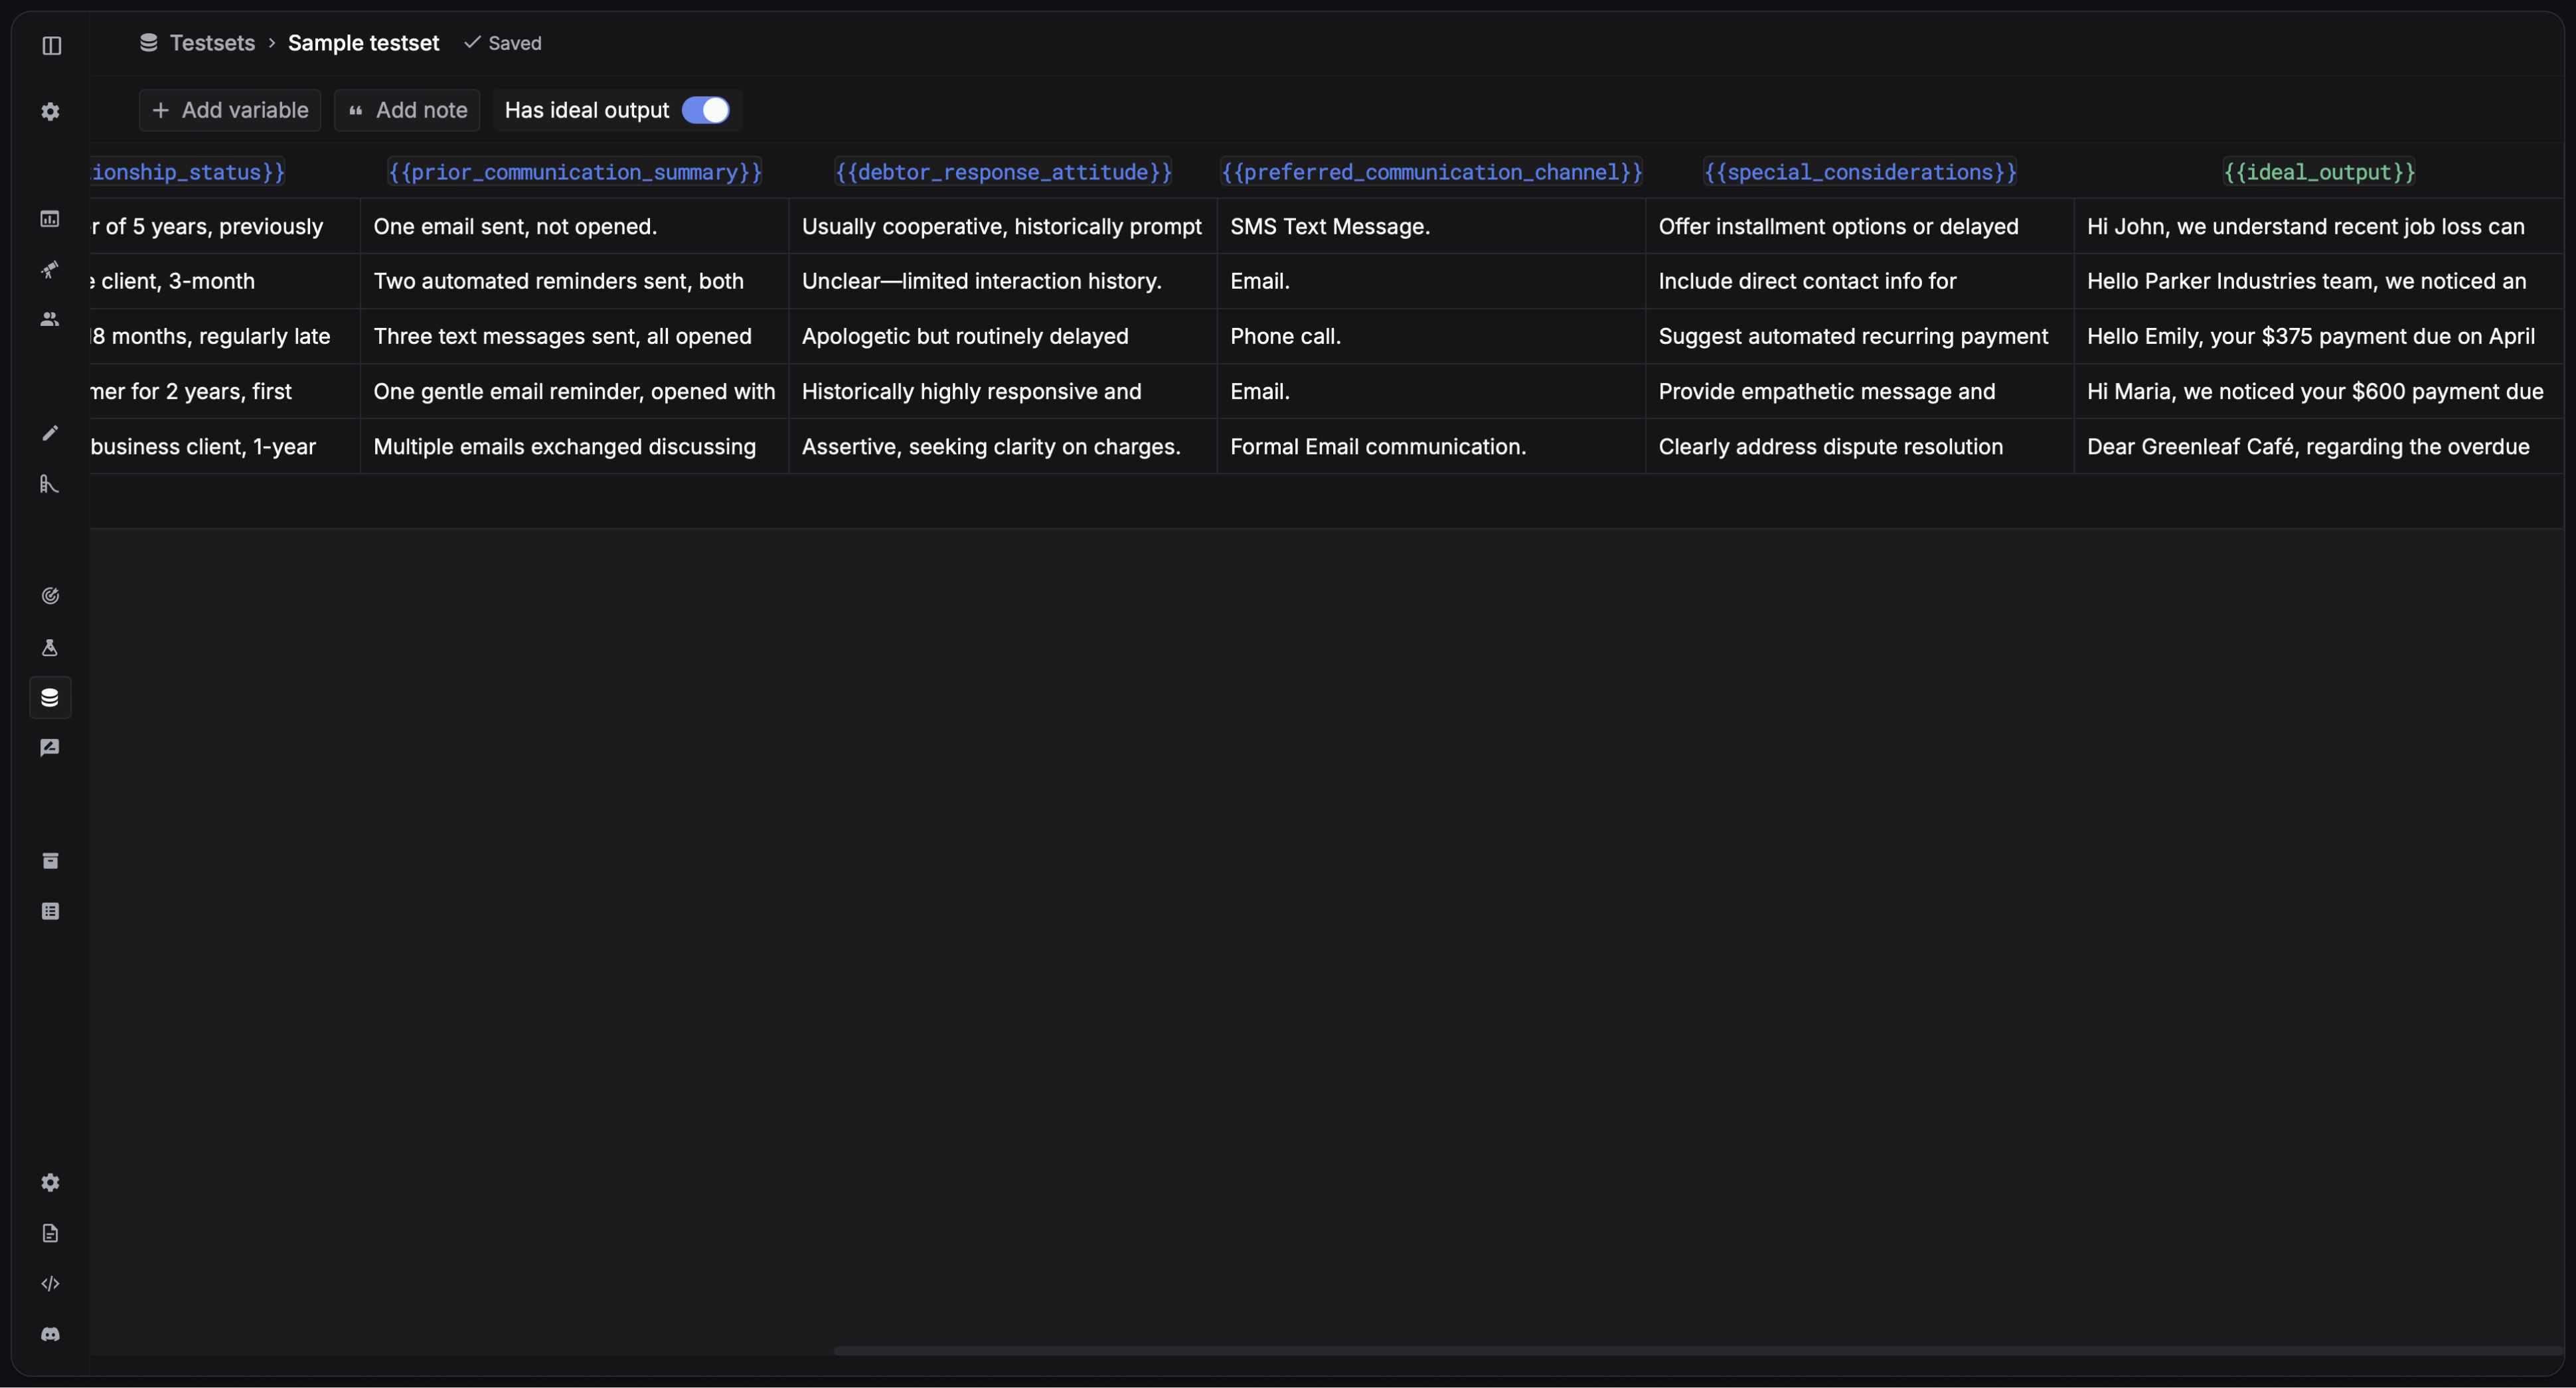
Task: Click the 'business client, 1-year' cell
Action: tap(225, 446)
